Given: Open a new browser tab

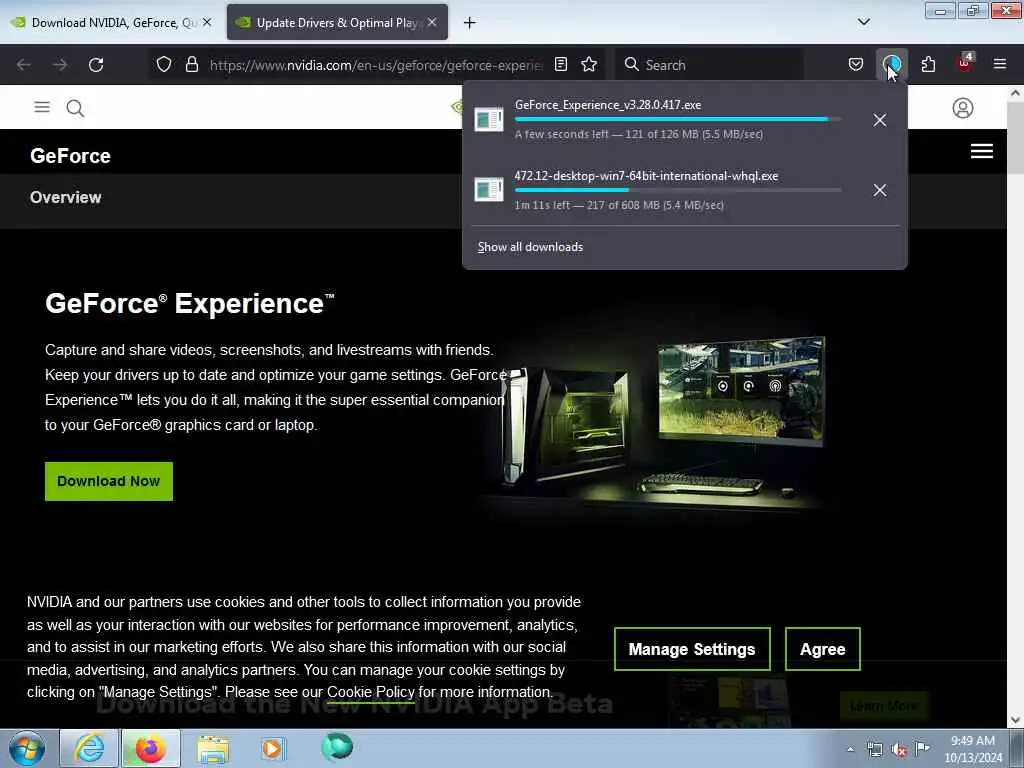Looking at the screenshot, I should [x=469, y=23].
